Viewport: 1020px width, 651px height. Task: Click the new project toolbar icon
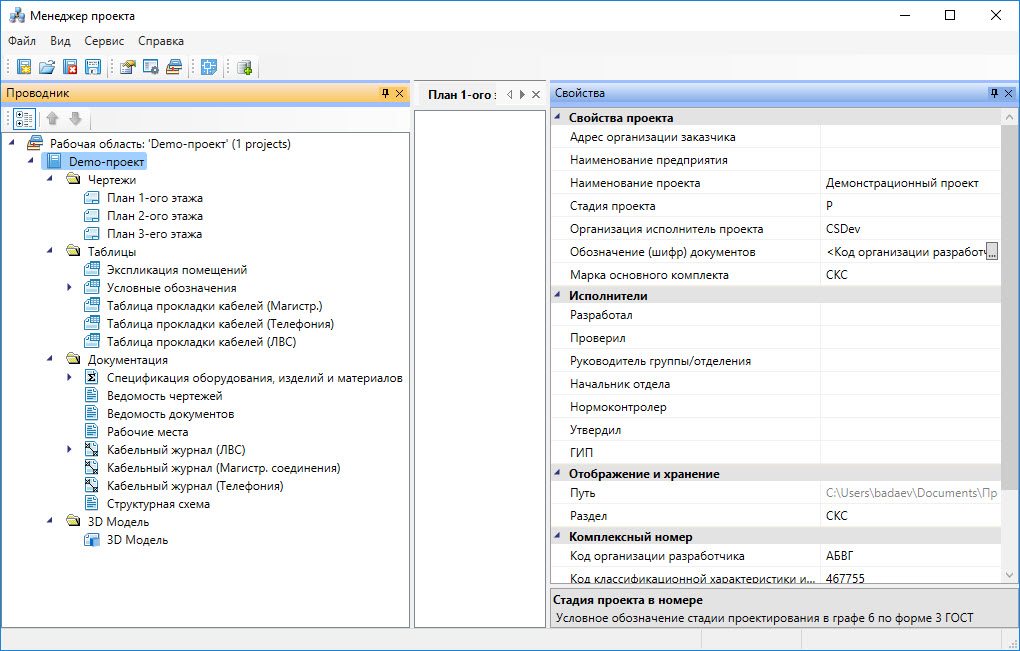(x=24, y=67)
